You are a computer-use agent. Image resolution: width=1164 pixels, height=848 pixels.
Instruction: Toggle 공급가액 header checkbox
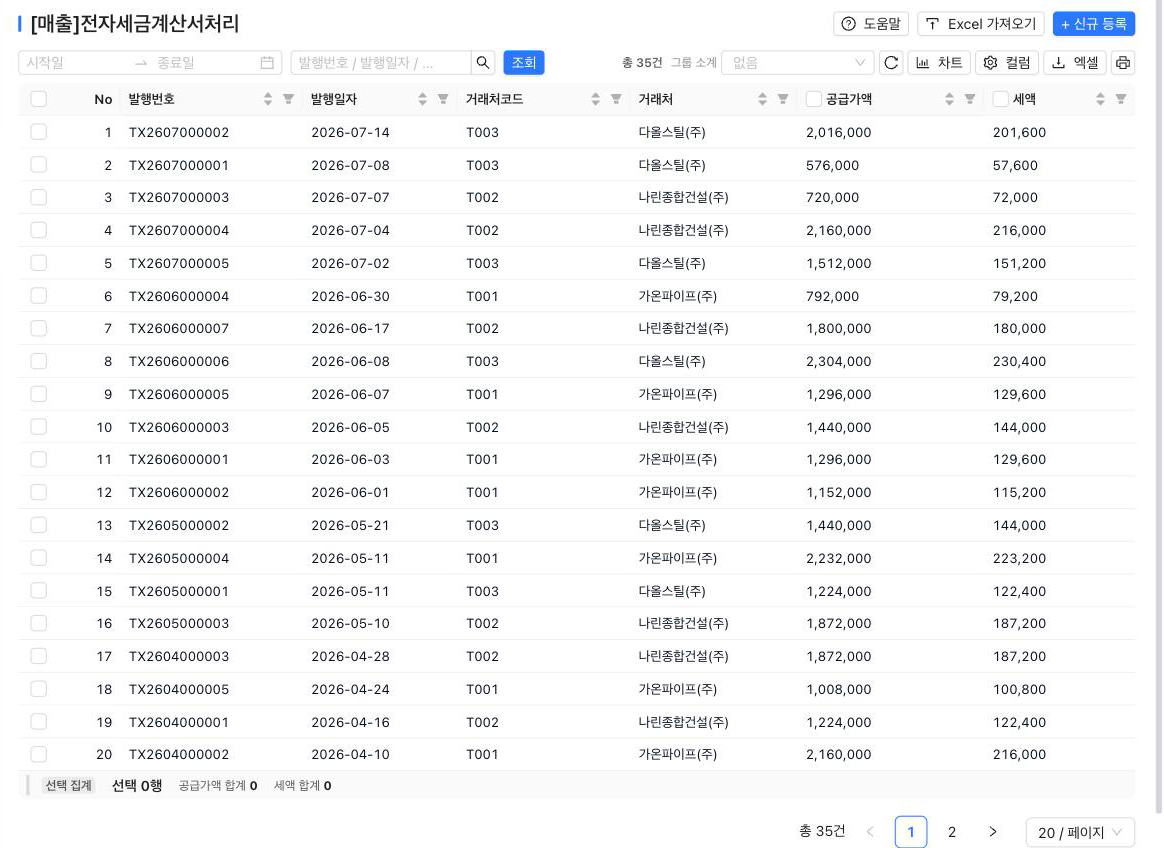point(814,99)
